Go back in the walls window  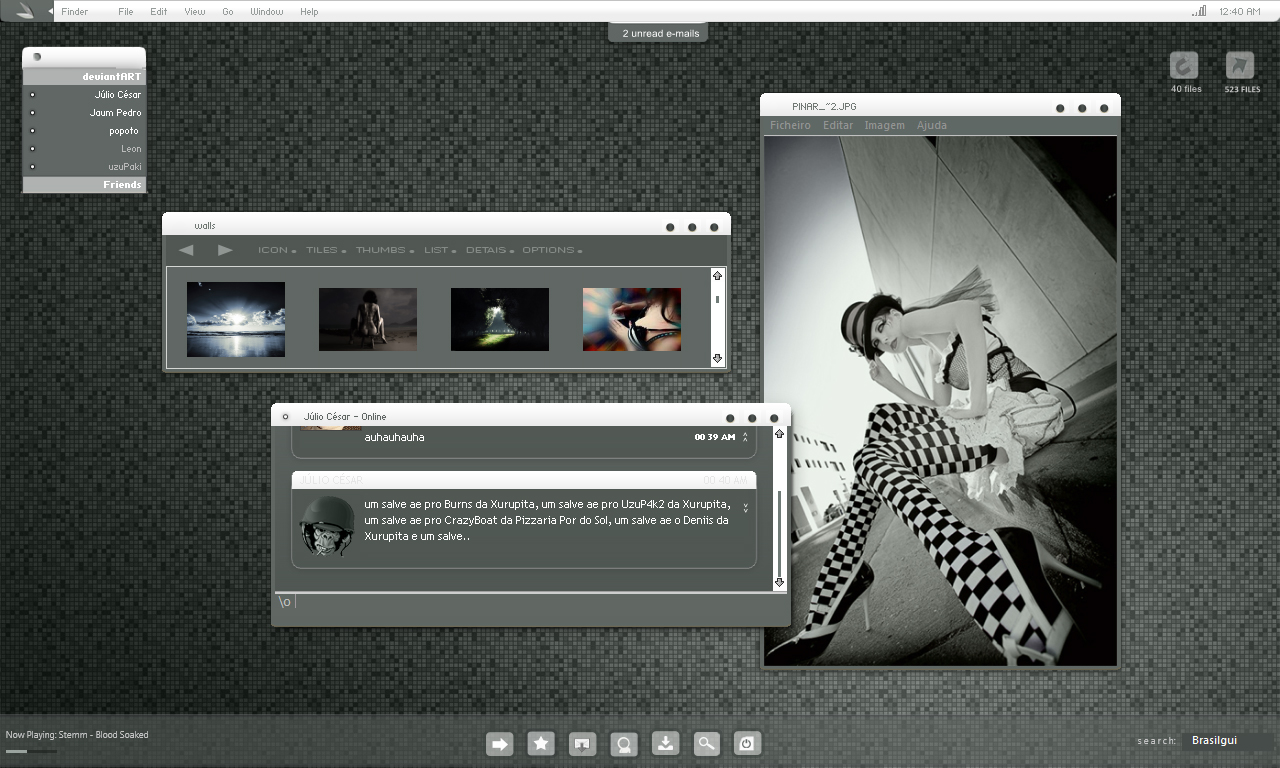tap(186, 250)
